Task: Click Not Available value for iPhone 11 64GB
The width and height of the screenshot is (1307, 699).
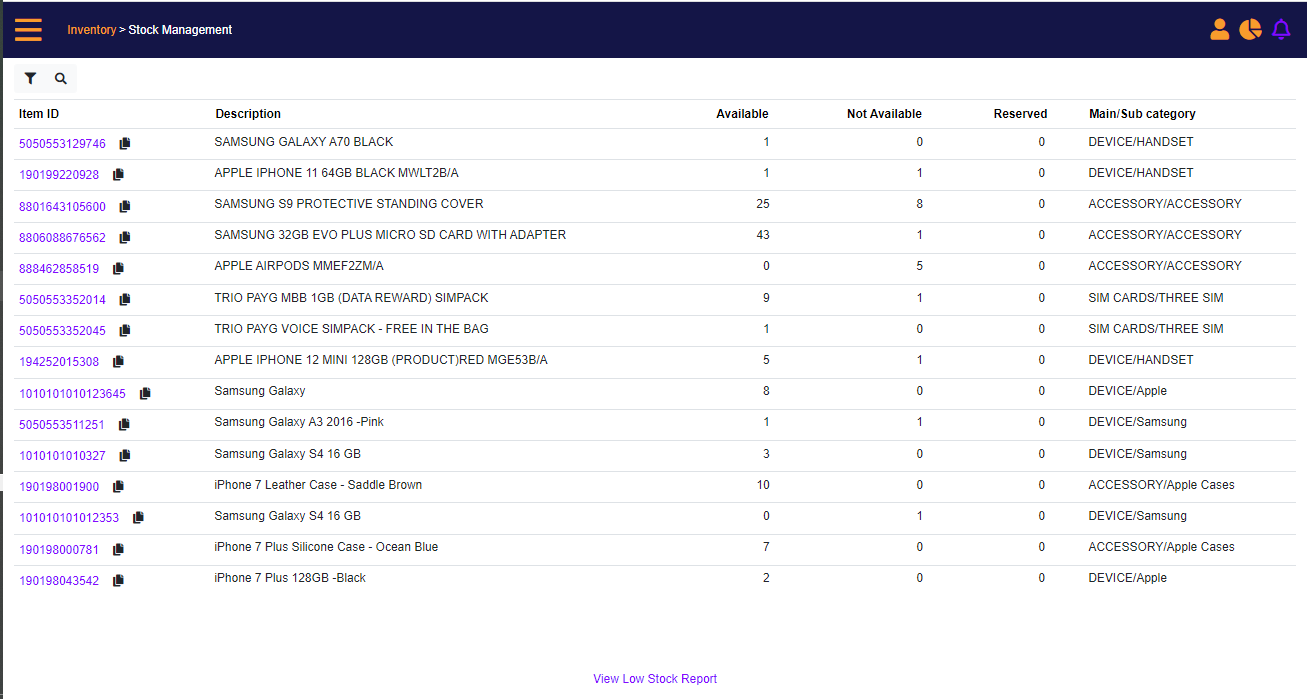Action: coord(920,173)
